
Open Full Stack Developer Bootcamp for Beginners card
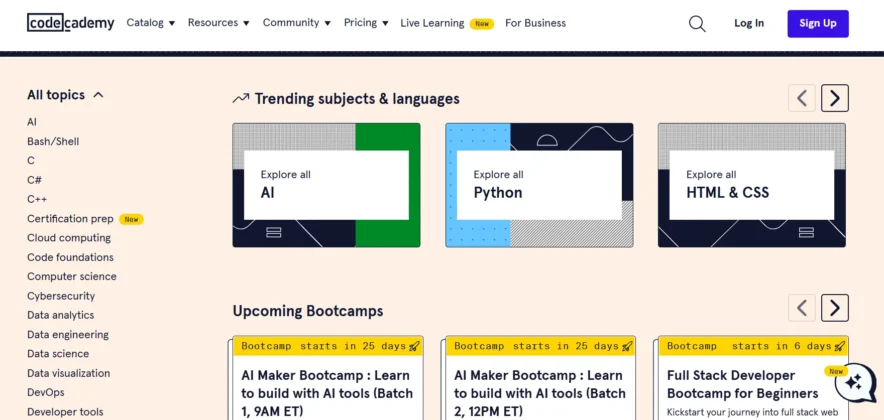coord(753,378)
